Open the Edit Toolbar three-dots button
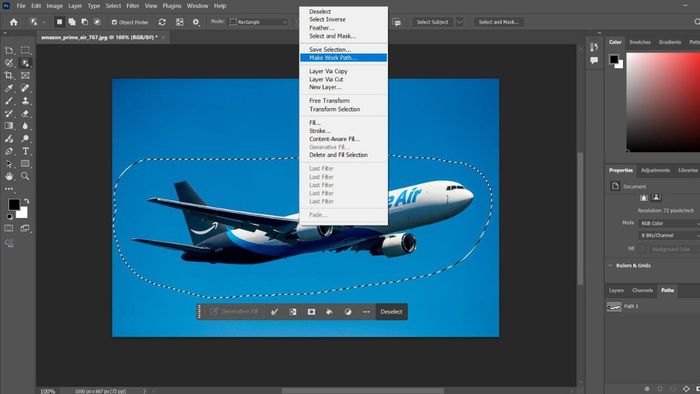The width and height of the screenshot is (700, 394). 9,189
